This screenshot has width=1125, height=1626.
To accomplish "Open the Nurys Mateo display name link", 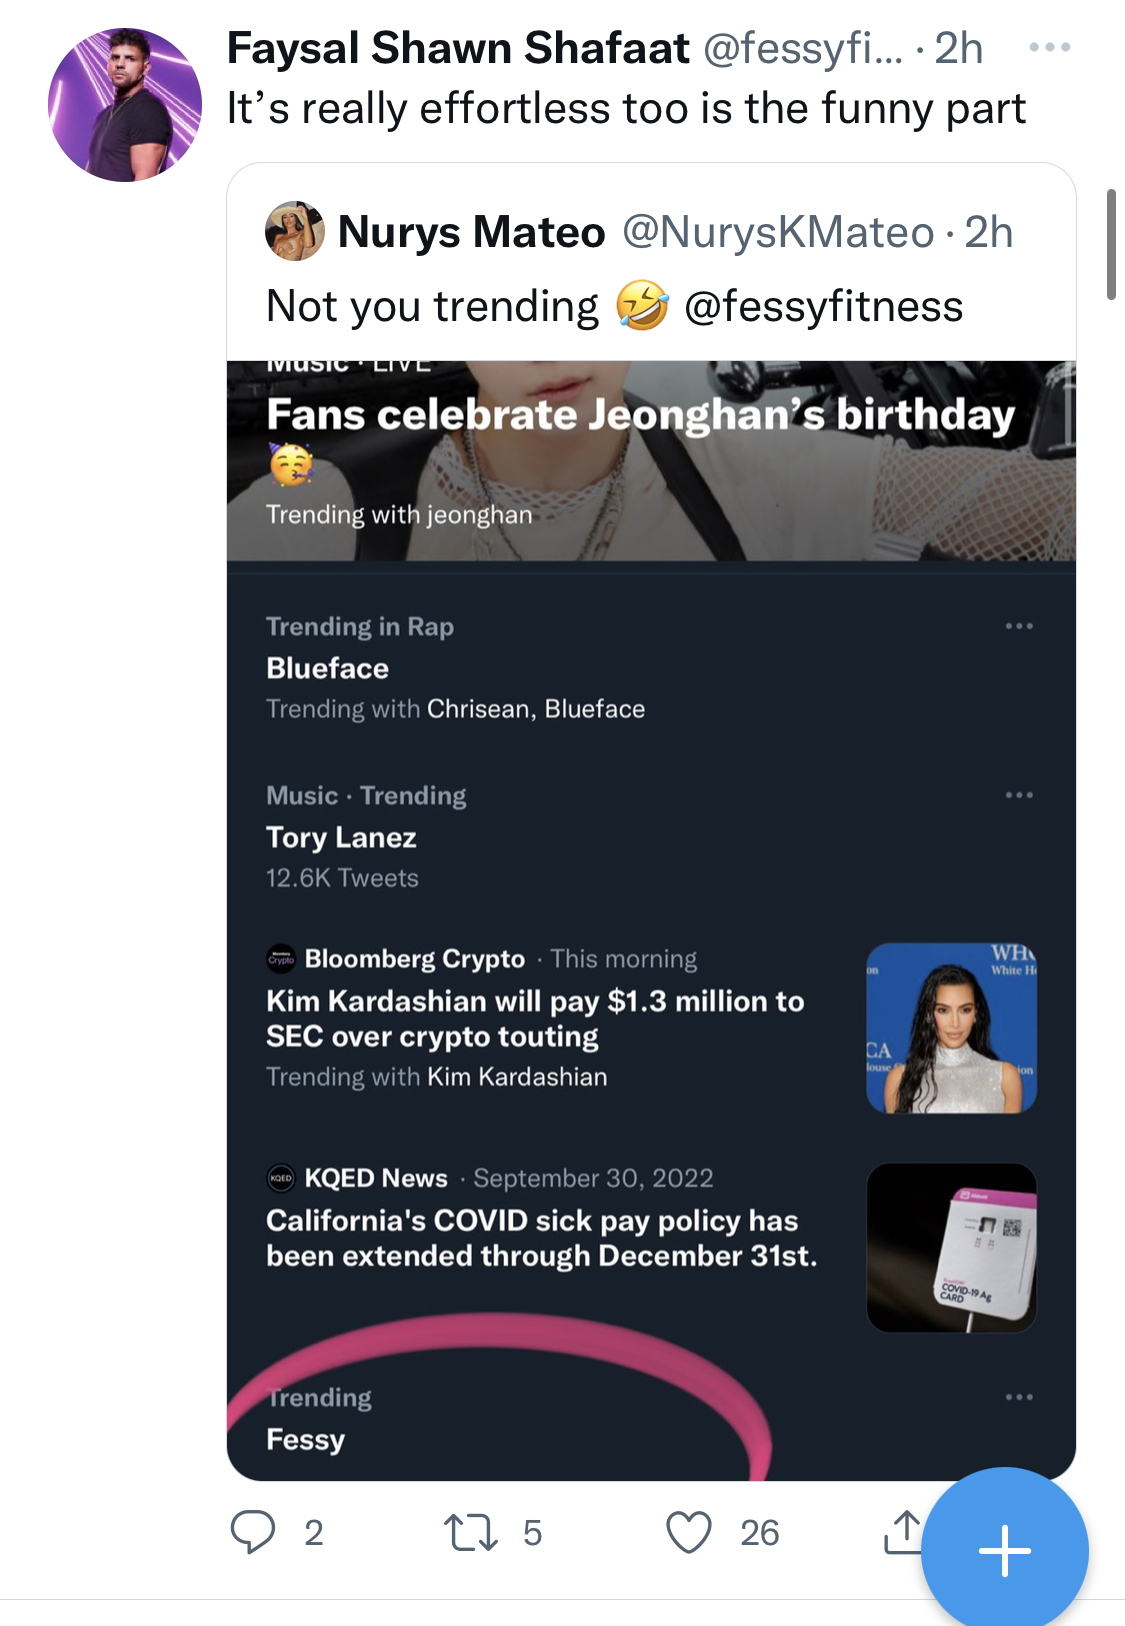I will pos(471,232).
